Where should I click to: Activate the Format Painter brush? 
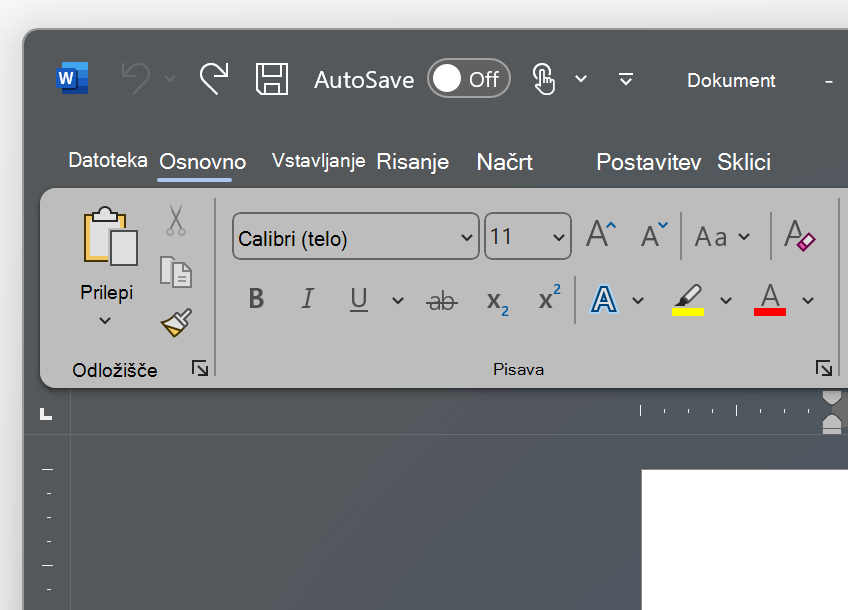176,323
